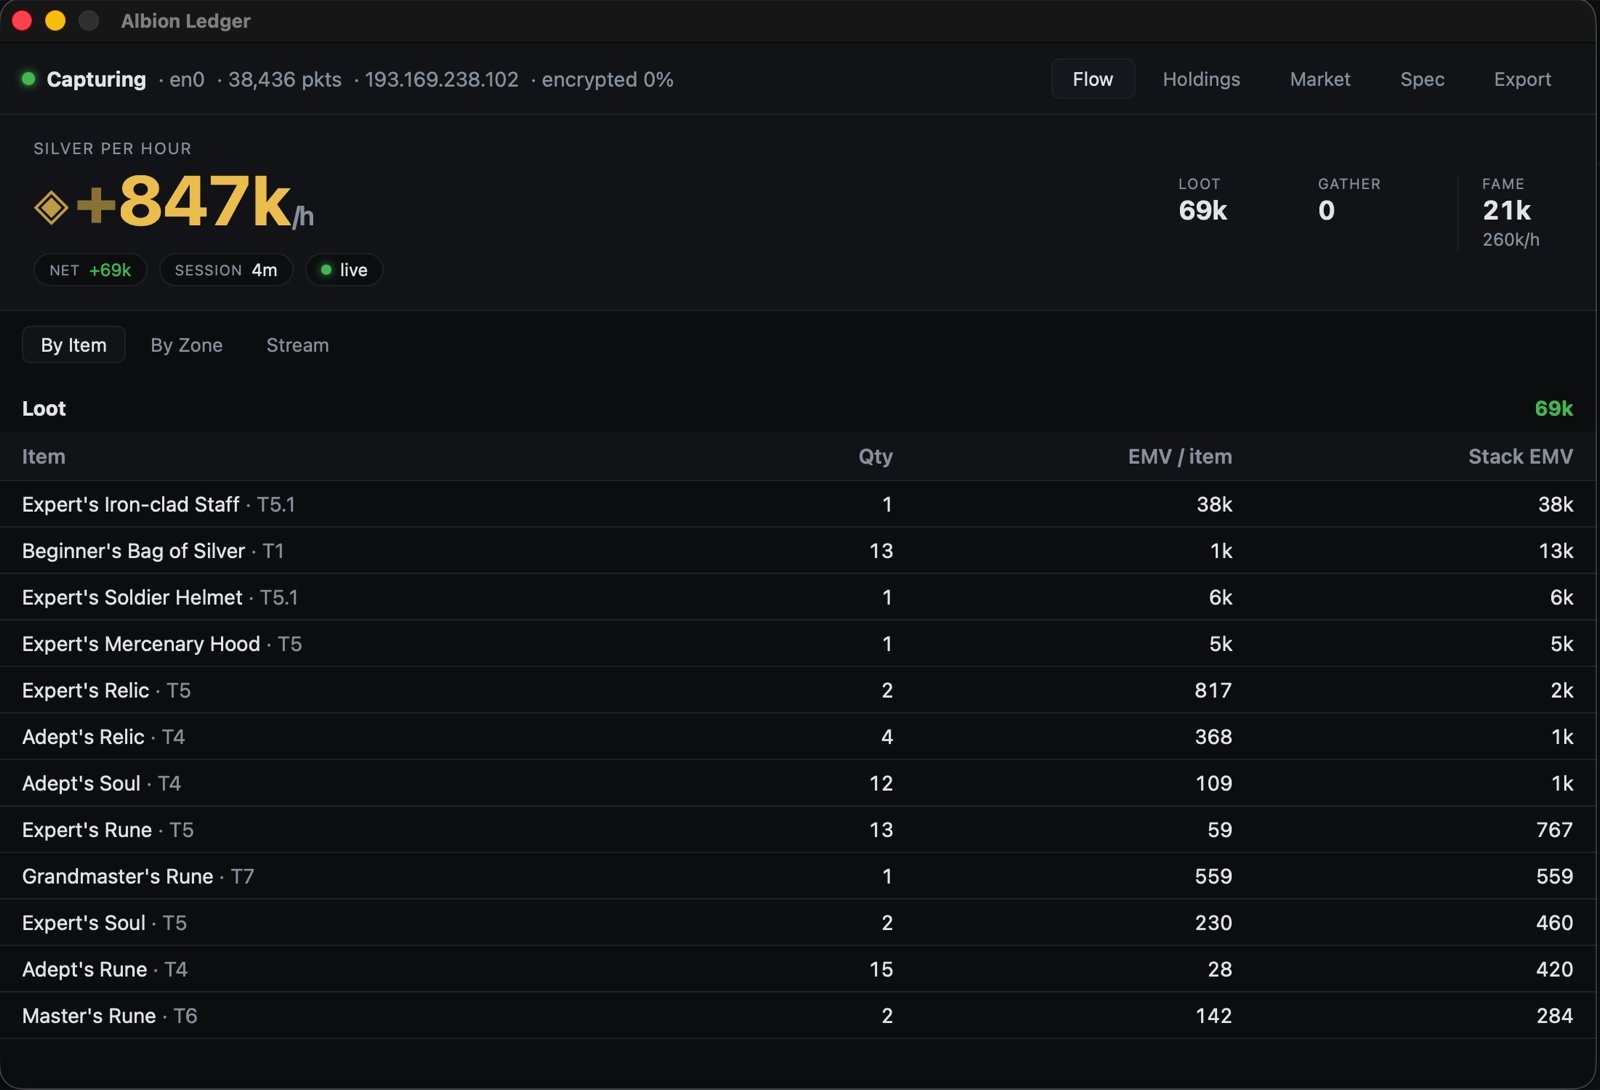
Task: Select the Expert's Relic row
Action: pos(798,690)
